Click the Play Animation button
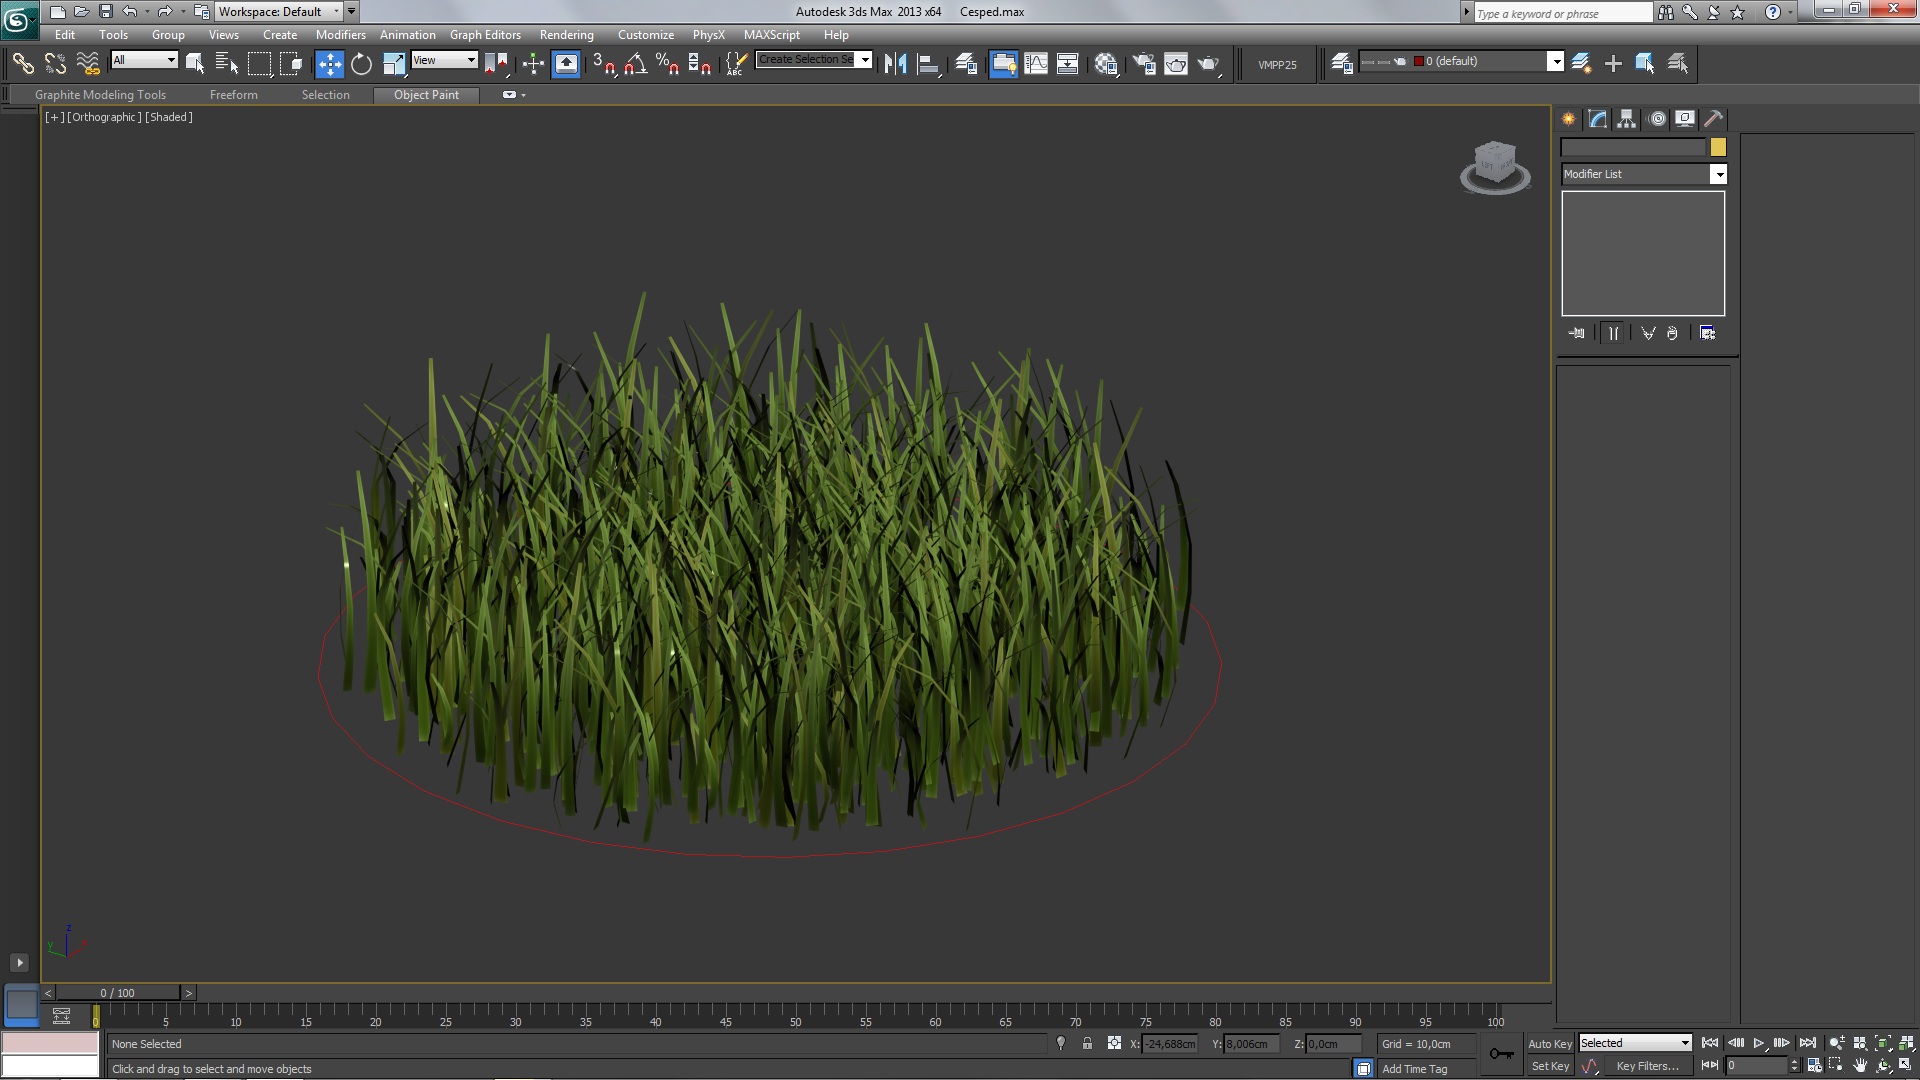 [x=1758, y=1043]
